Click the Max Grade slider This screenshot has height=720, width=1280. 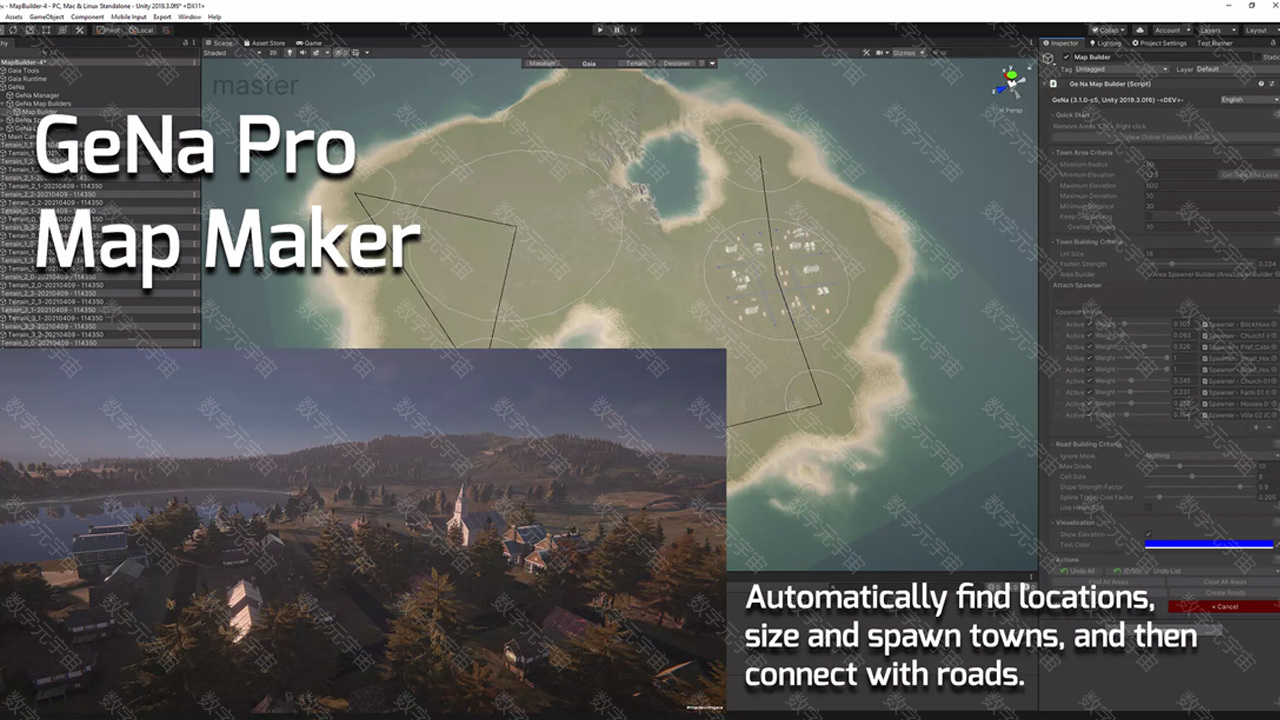pyautogui.click(x=1199, y=466)
